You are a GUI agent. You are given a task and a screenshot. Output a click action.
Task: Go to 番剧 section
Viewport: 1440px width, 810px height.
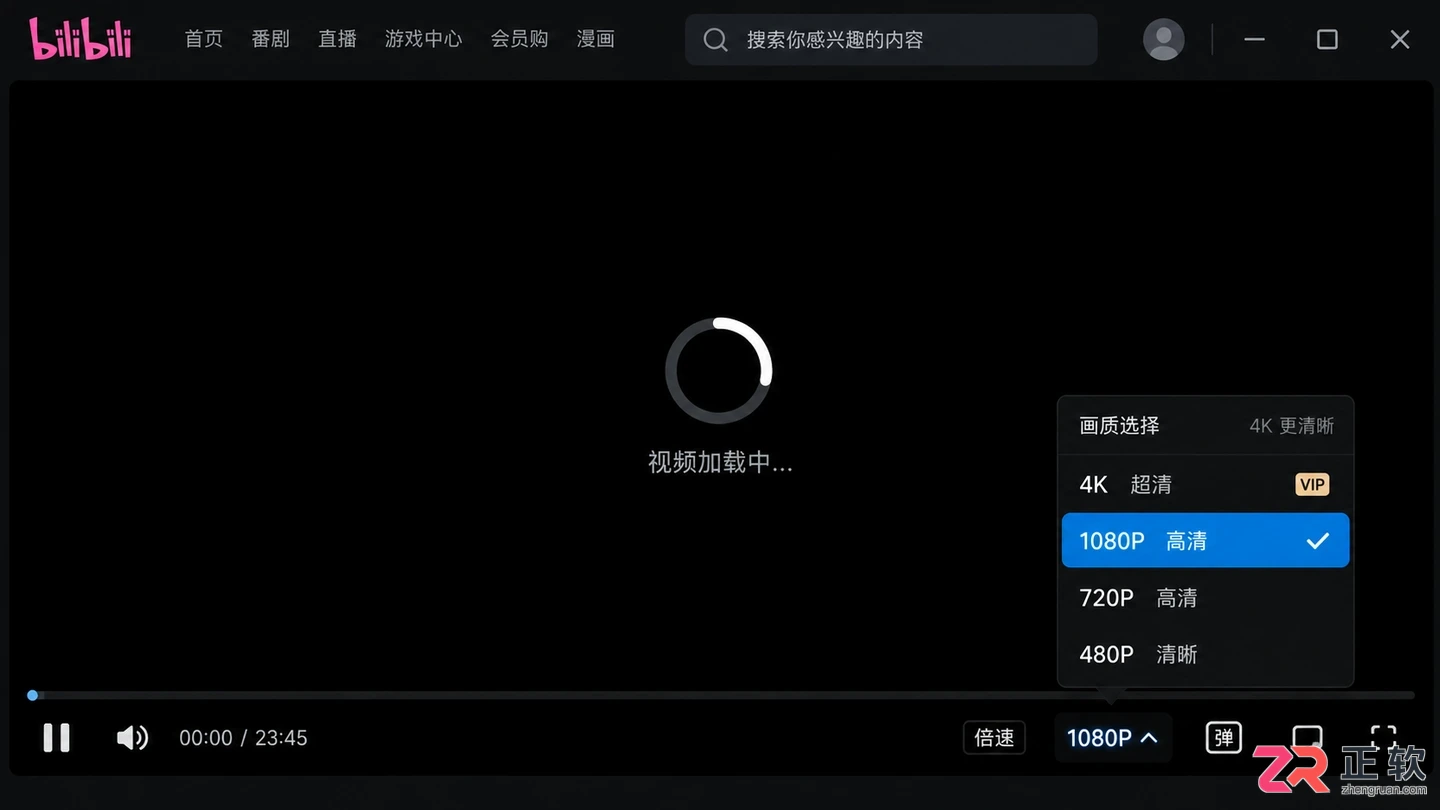[x=270, y=39]
